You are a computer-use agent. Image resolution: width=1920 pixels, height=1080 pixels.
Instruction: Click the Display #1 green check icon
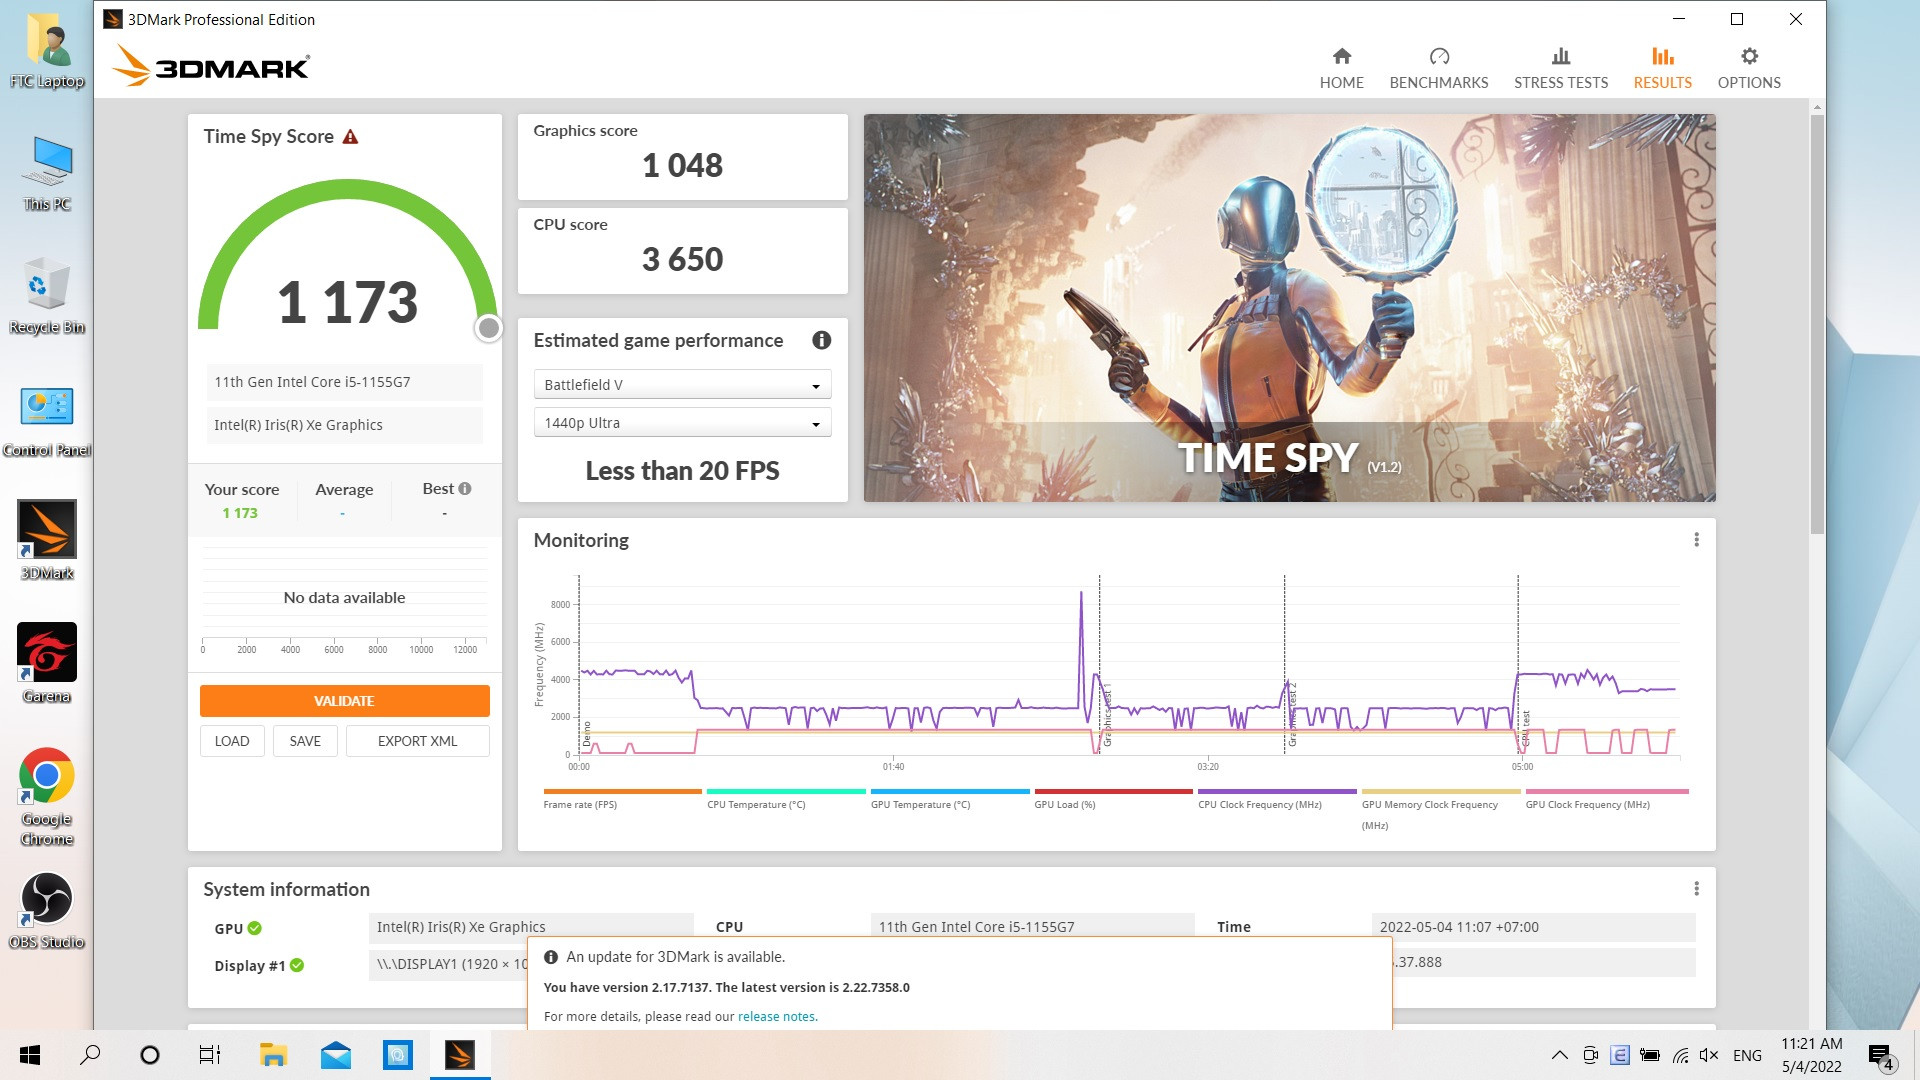coord(297,965)
